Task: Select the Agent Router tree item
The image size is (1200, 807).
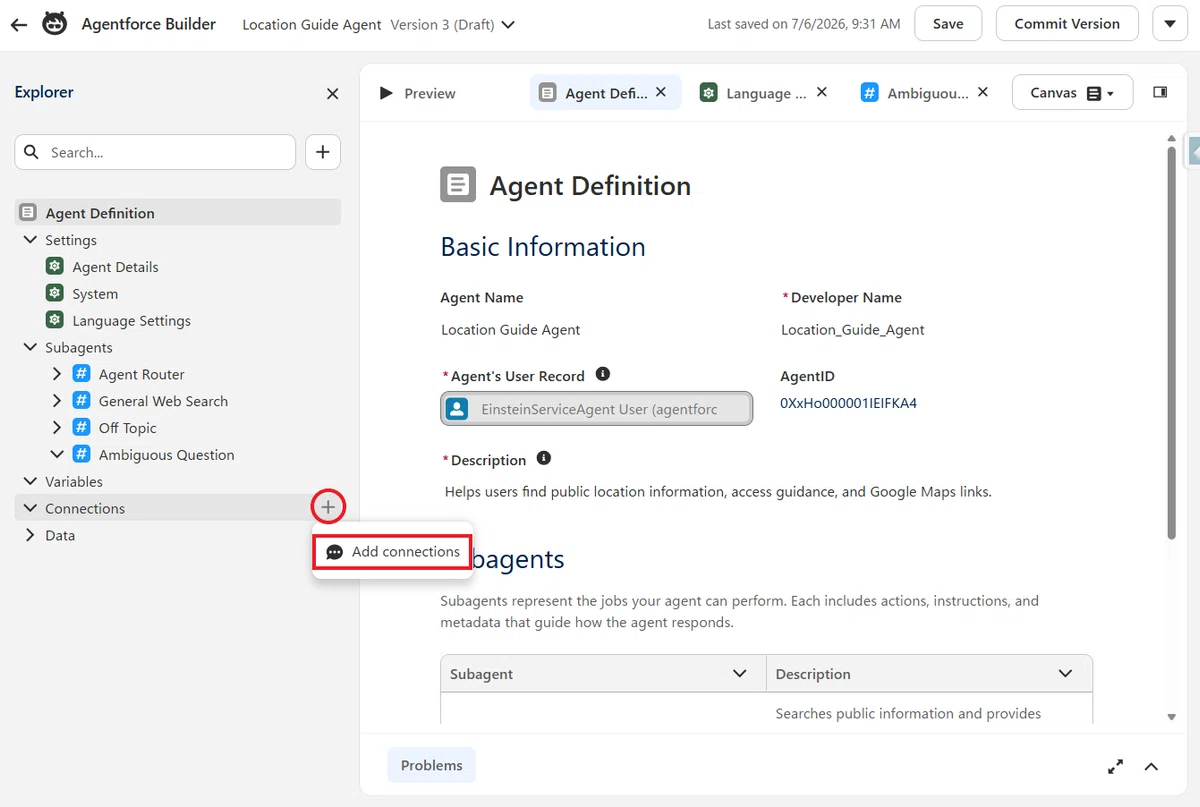Action: 142,374
